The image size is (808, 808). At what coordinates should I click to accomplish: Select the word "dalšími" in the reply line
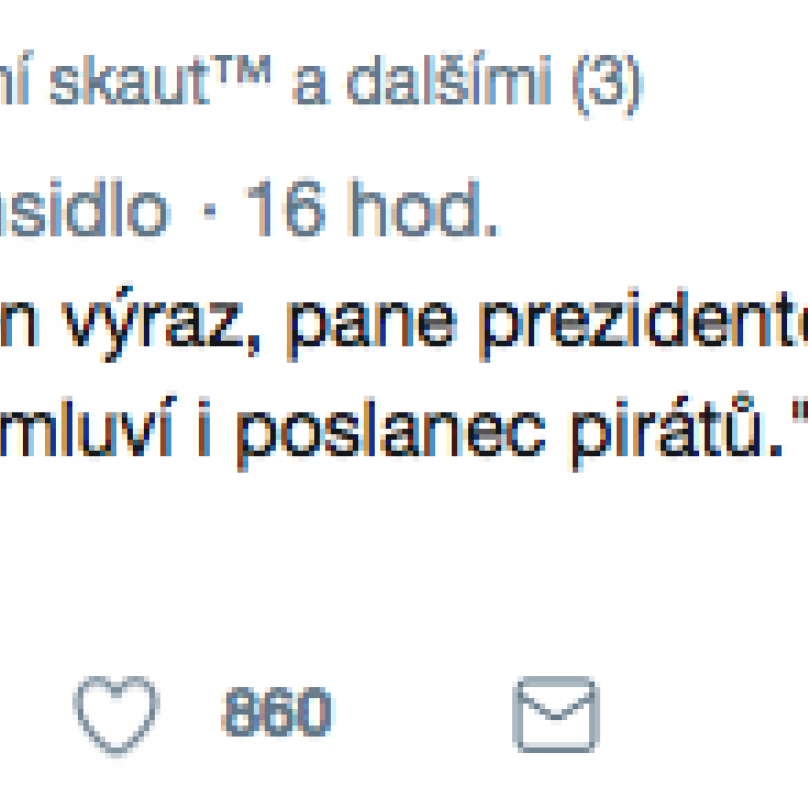449,80
